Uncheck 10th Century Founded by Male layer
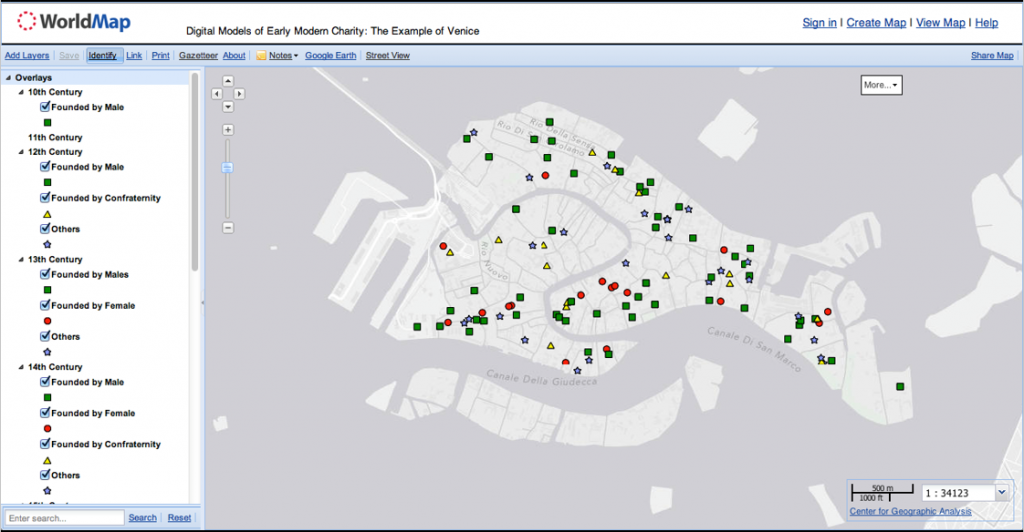The image size is (1024, 532). (45, 106)
